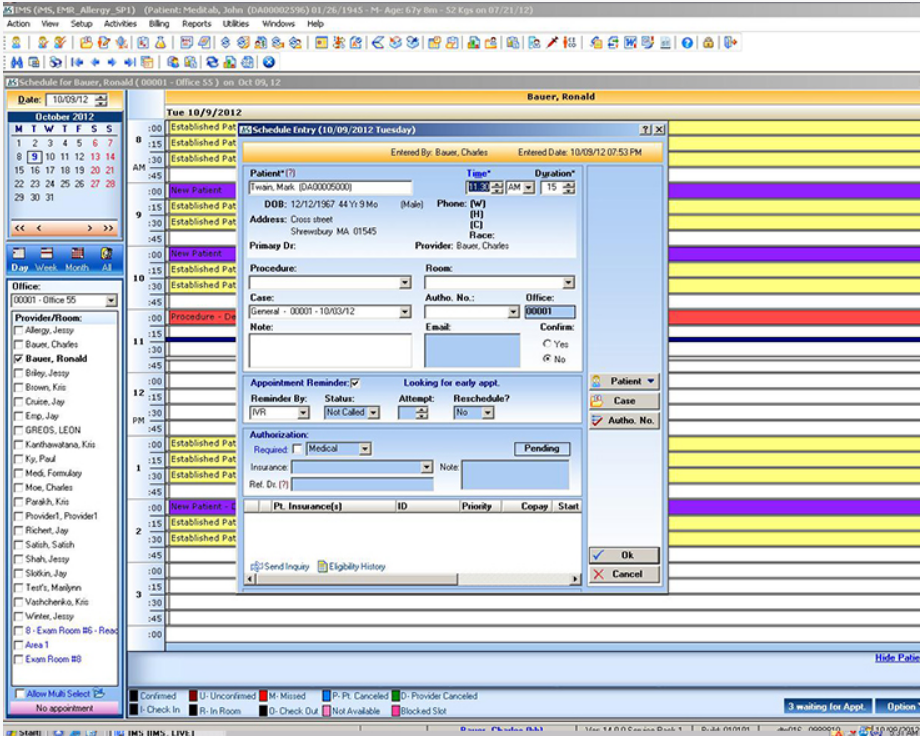Click the Last record arrow toolbar icon

point(130,62)
